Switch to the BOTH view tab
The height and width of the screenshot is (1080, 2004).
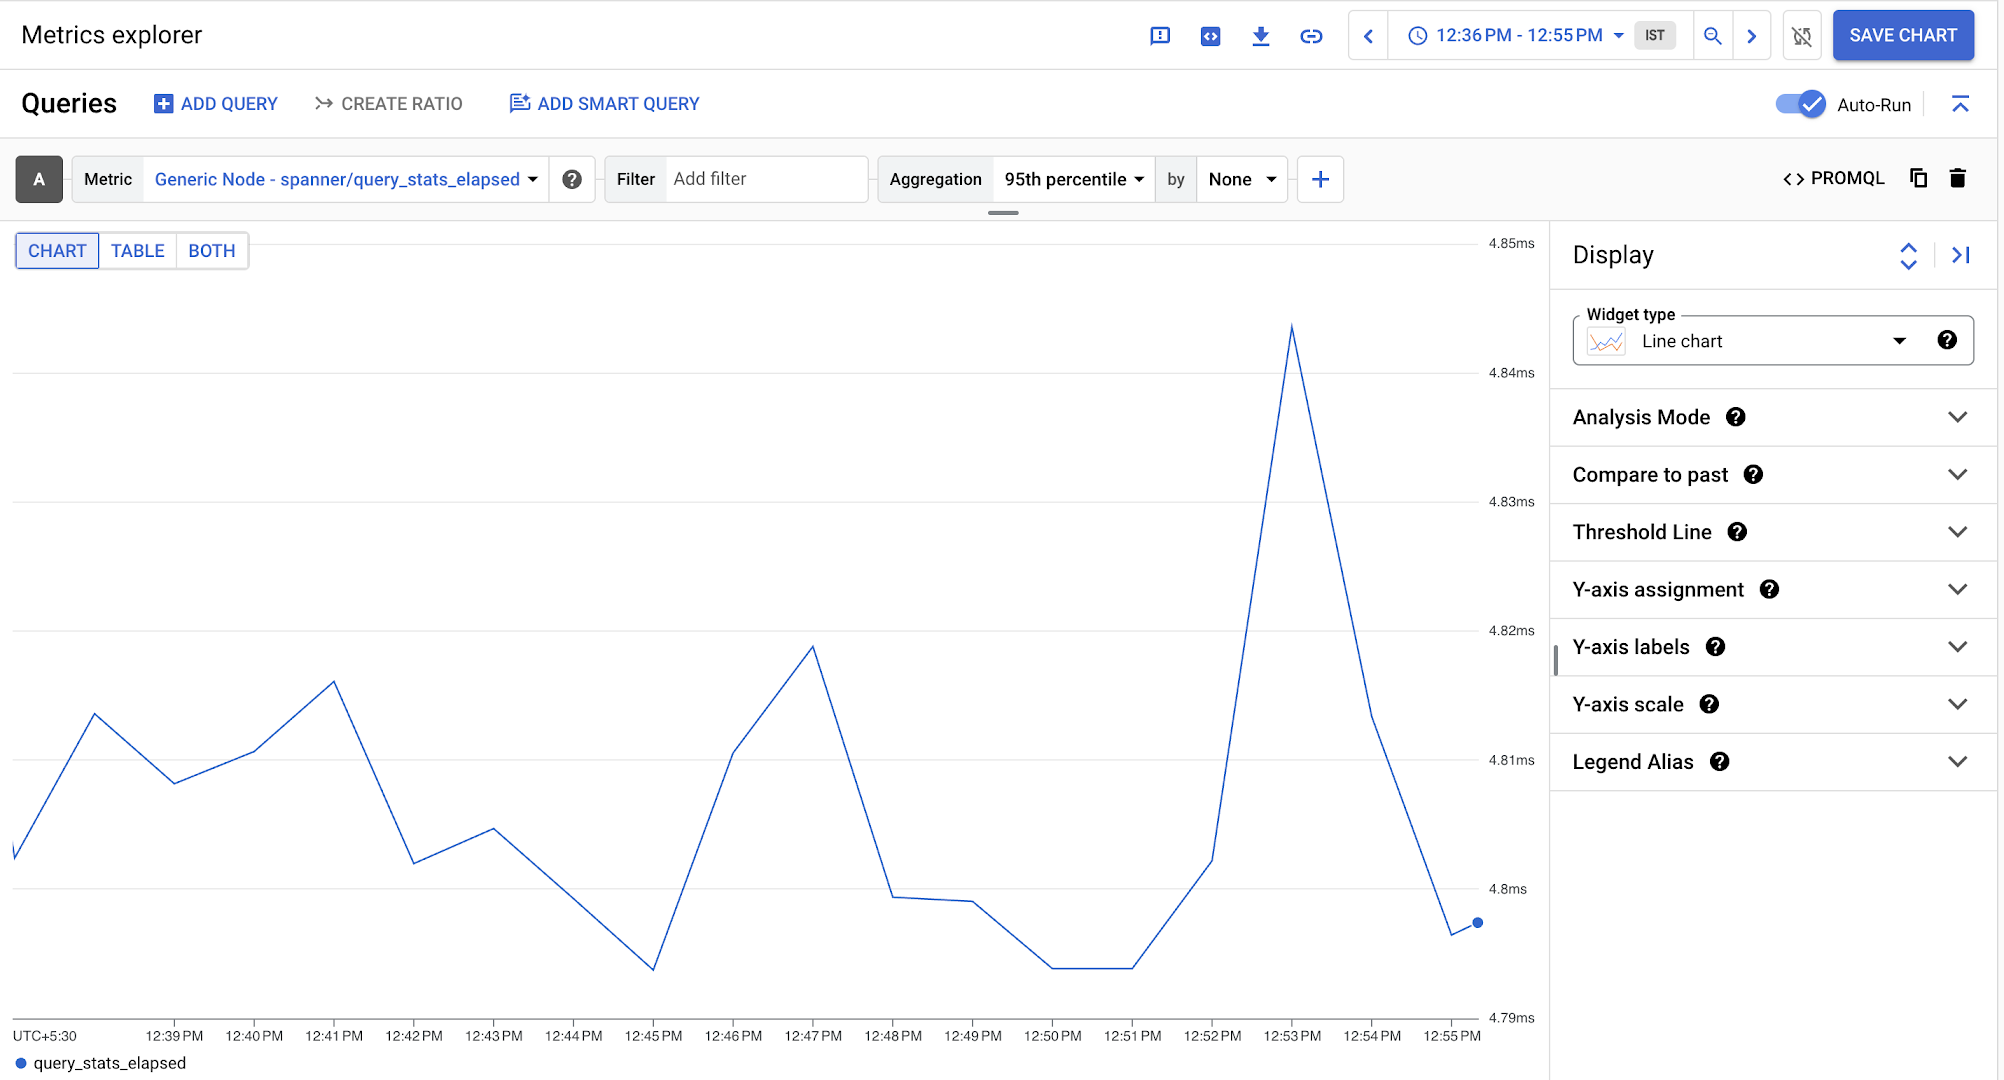click(x=210, y=250)
